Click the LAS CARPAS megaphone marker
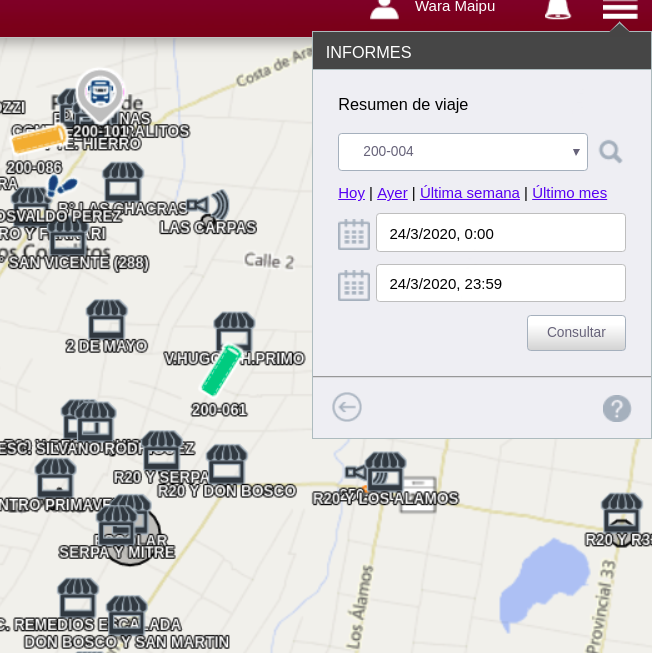The width and height of the screenshot is (652, 653). pos(207,205)
